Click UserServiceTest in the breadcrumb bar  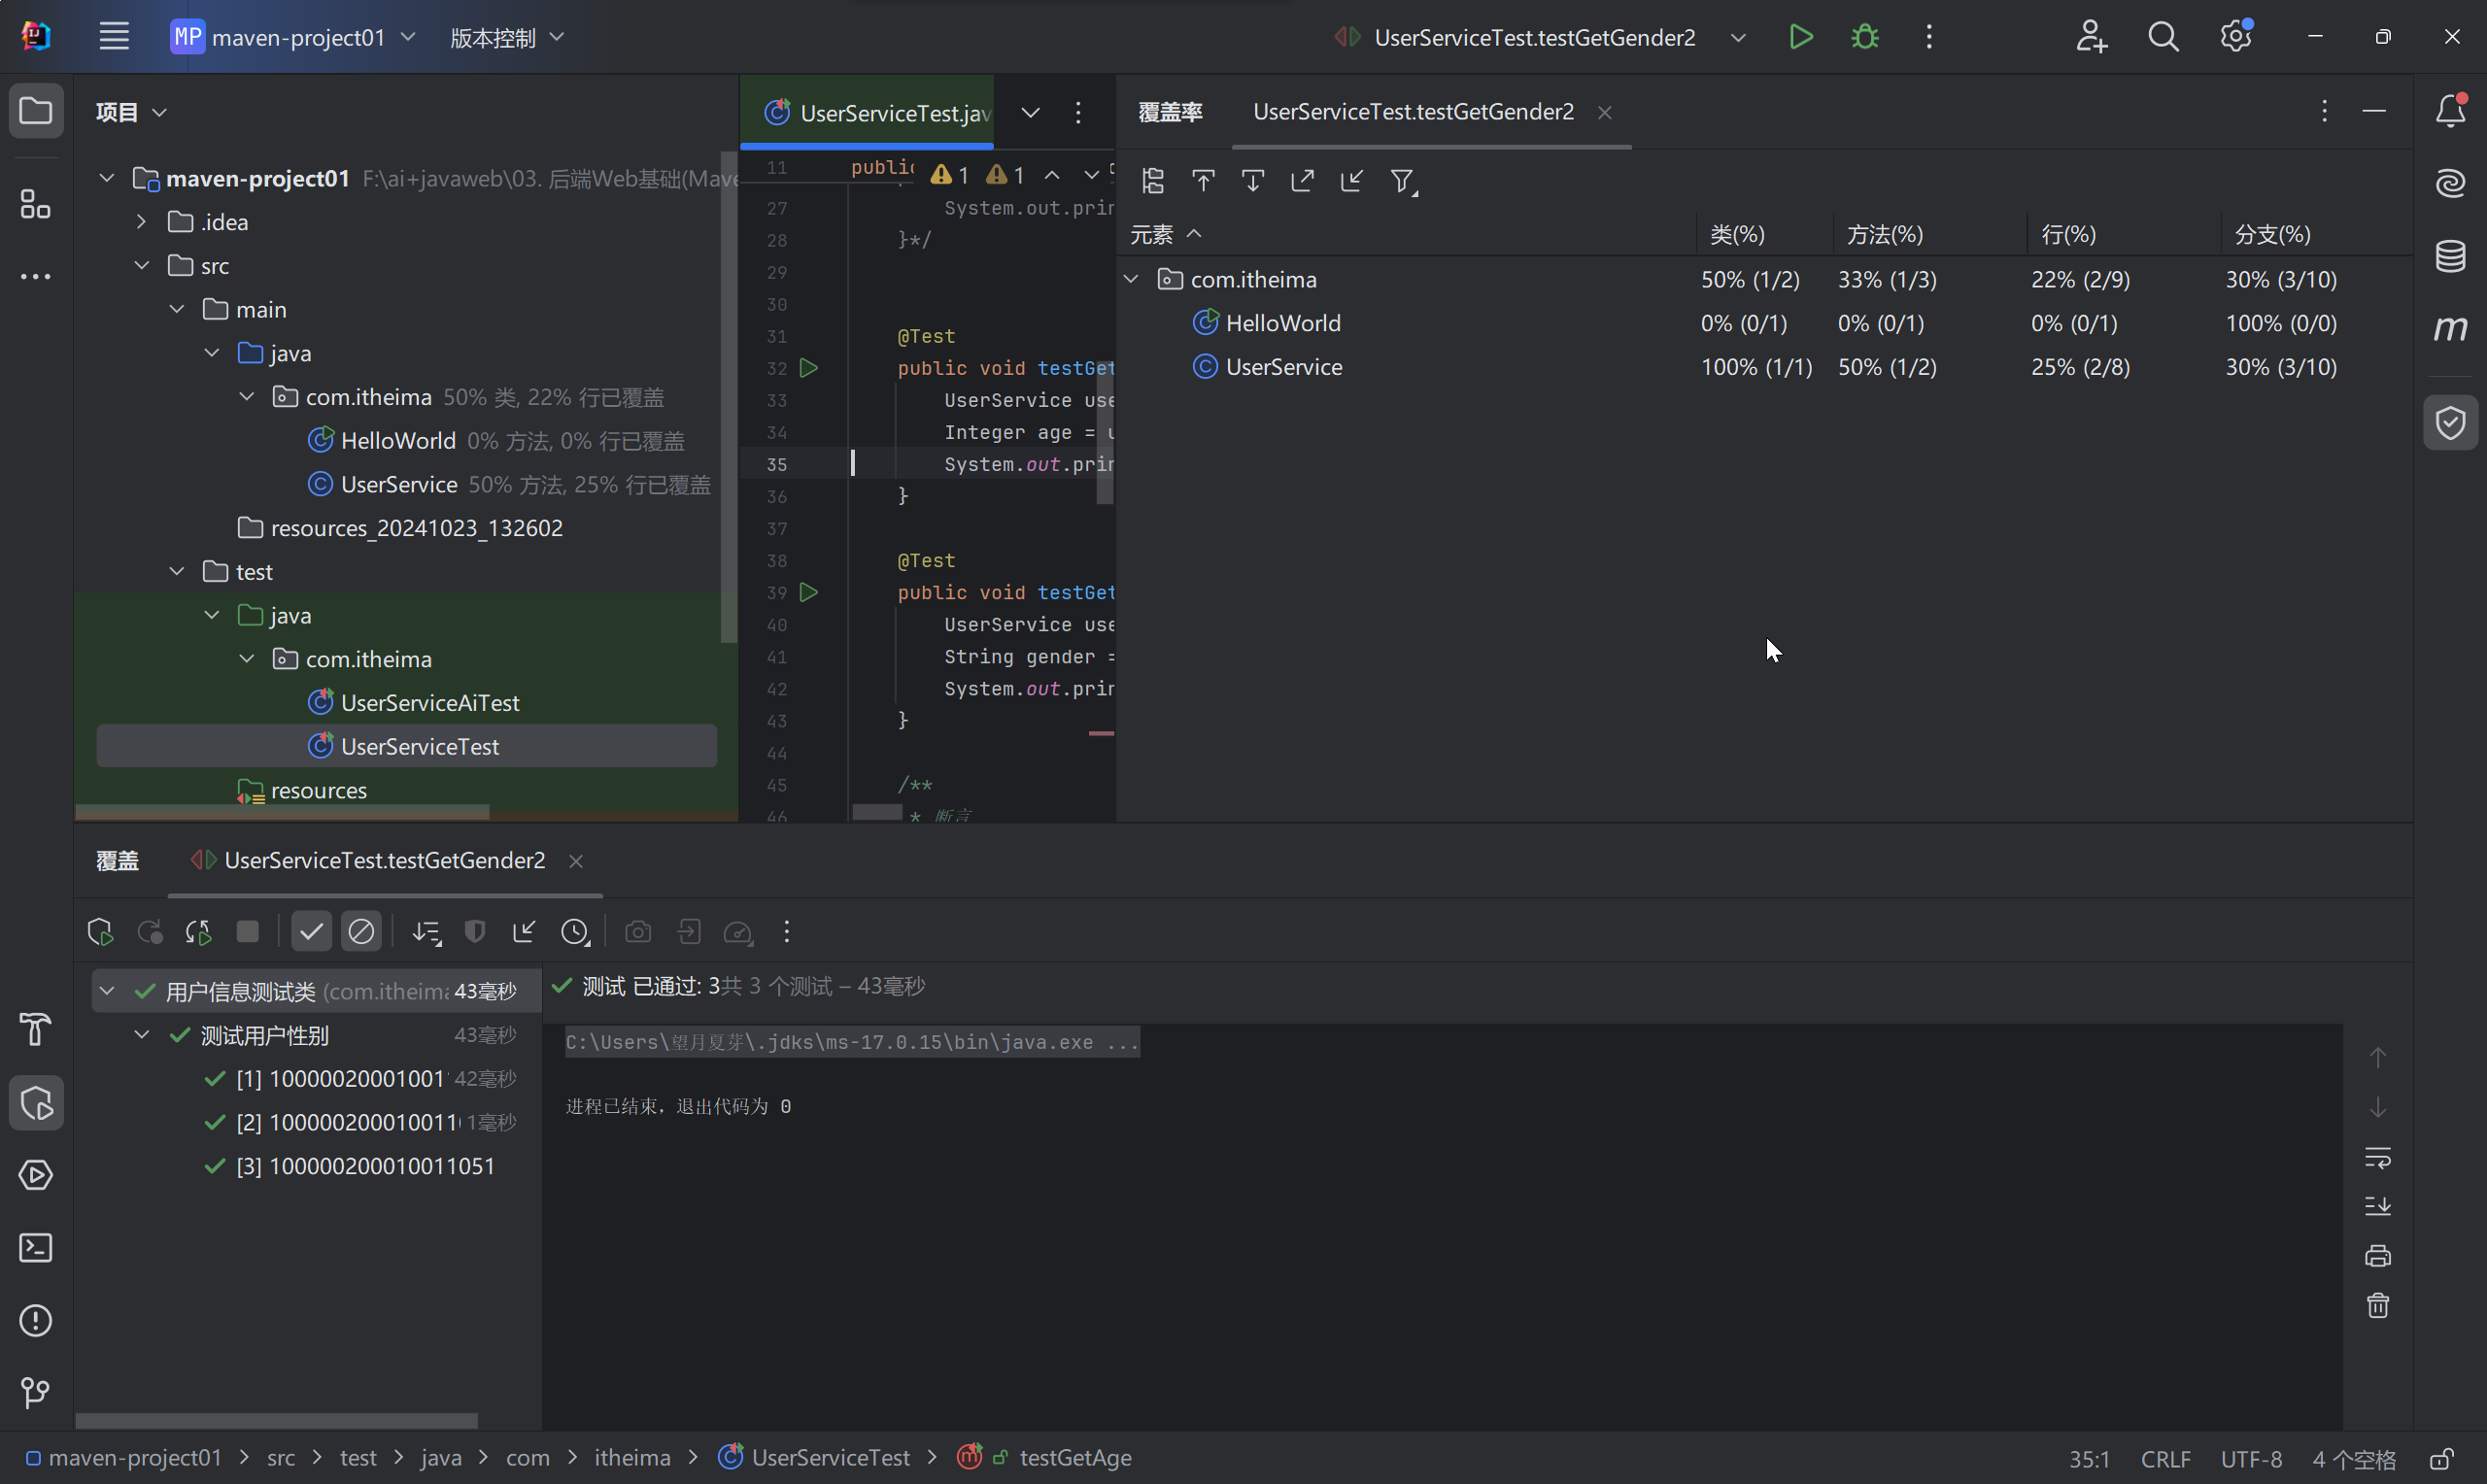(830, 1458)
